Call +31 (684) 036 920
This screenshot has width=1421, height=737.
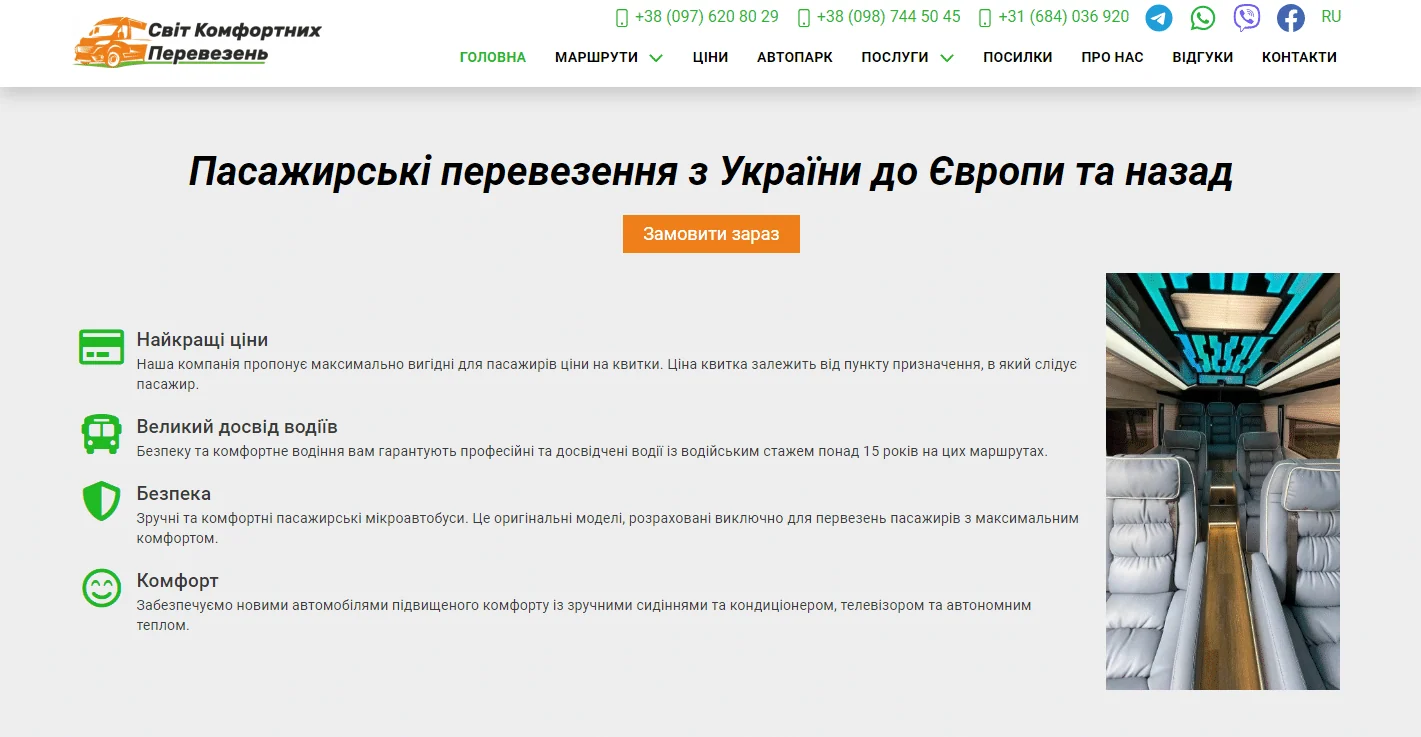tap(1063, 17)
